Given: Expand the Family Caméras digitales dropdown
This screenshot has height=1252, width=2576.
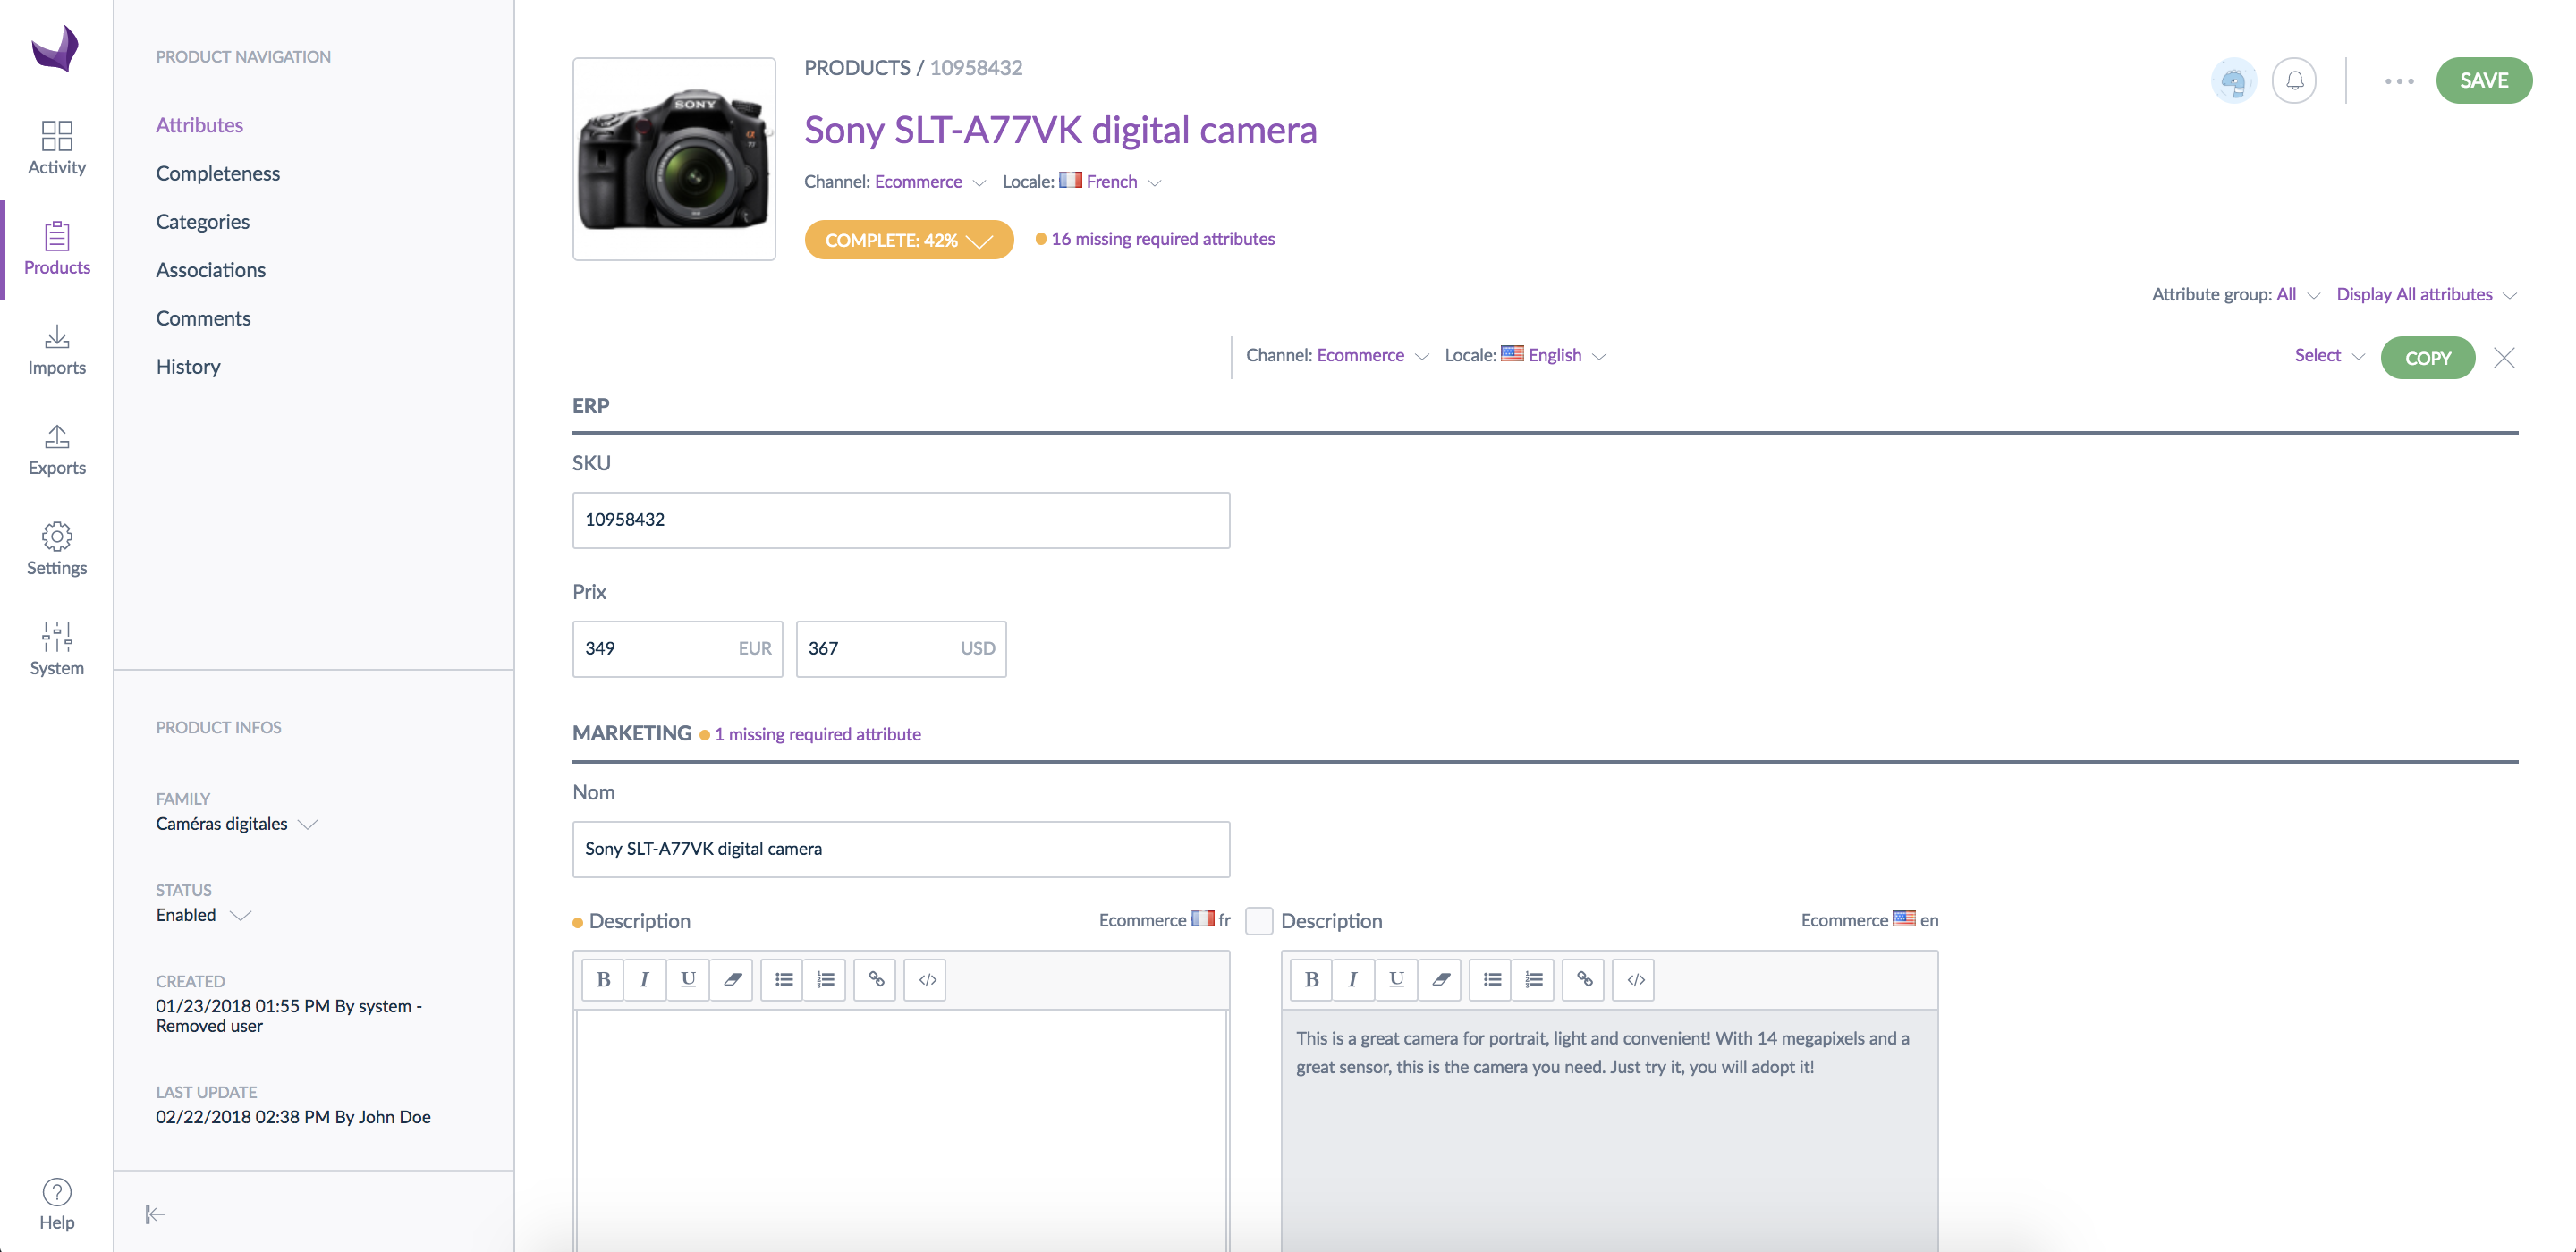Looking at the screenshot, I should click(236, 823).
